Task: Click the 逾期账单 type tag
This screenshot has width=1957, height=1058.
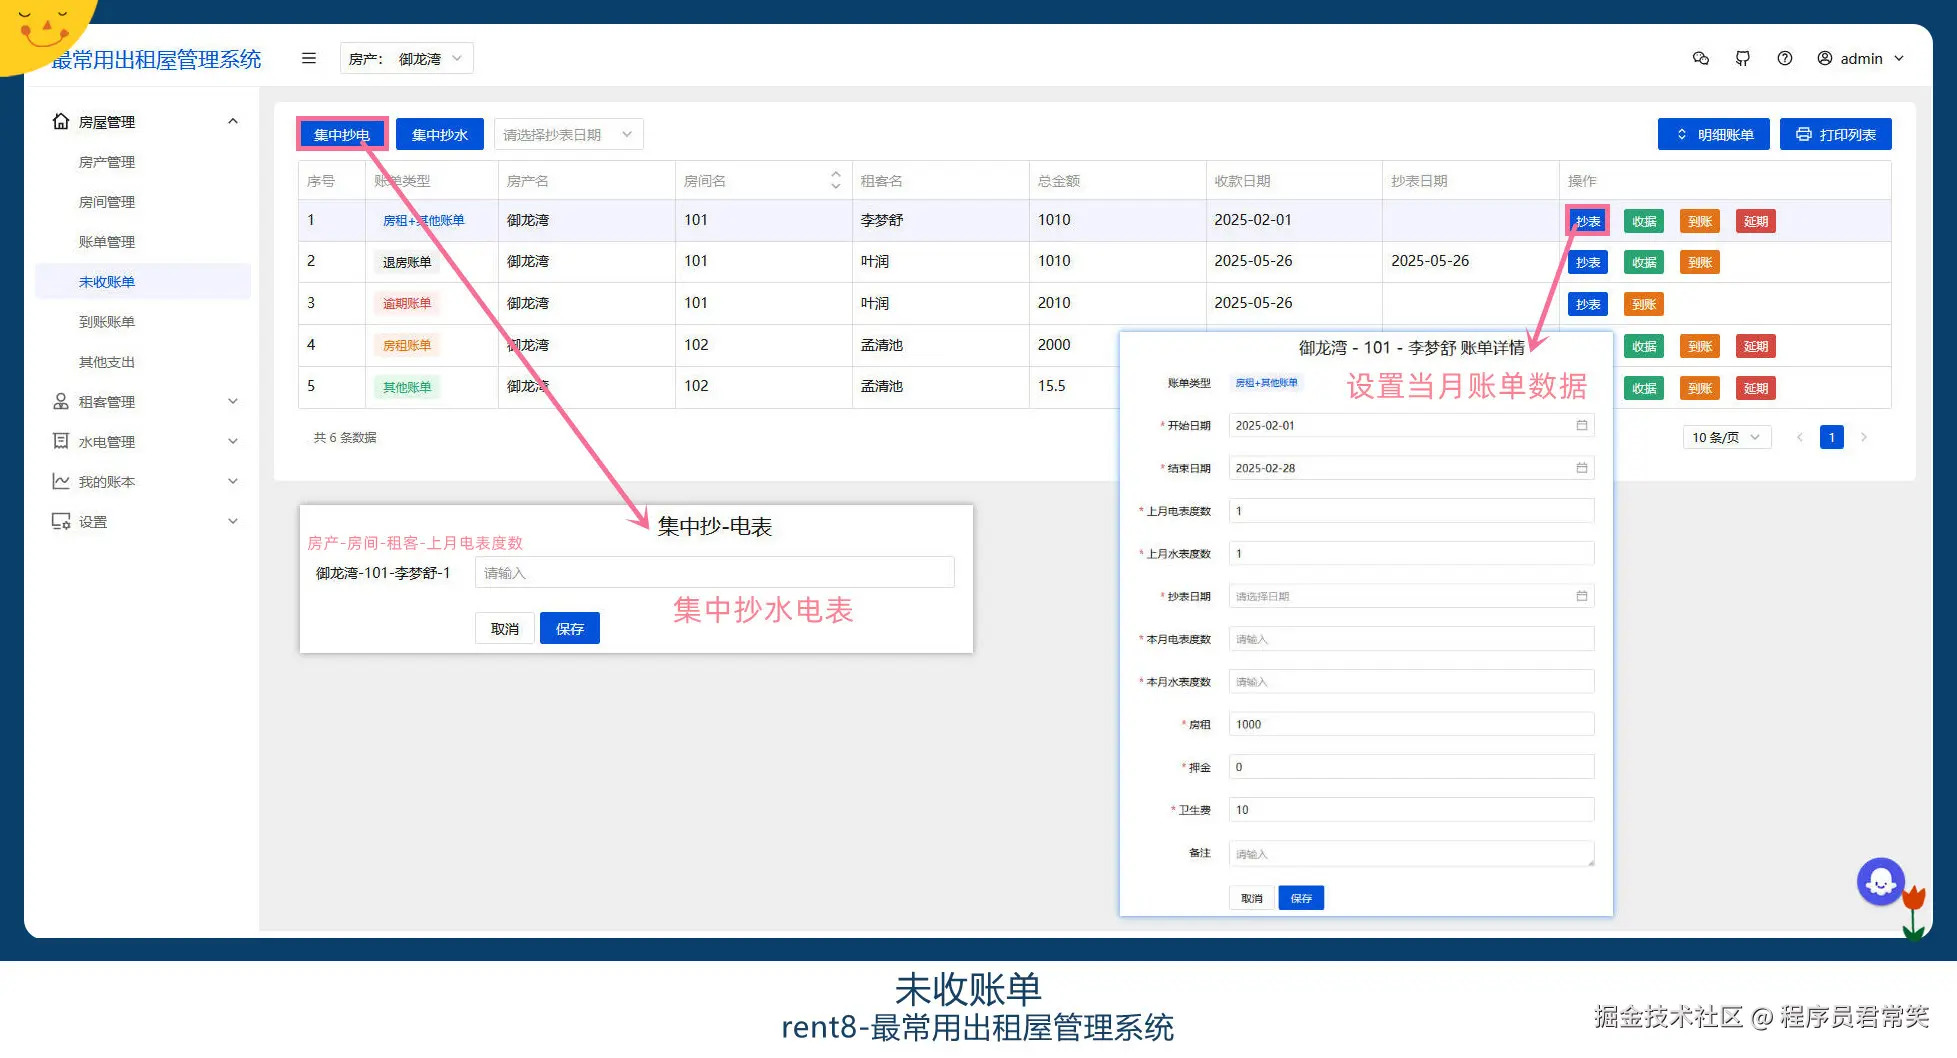Action: pyautogui.click(x=407, y=303)
